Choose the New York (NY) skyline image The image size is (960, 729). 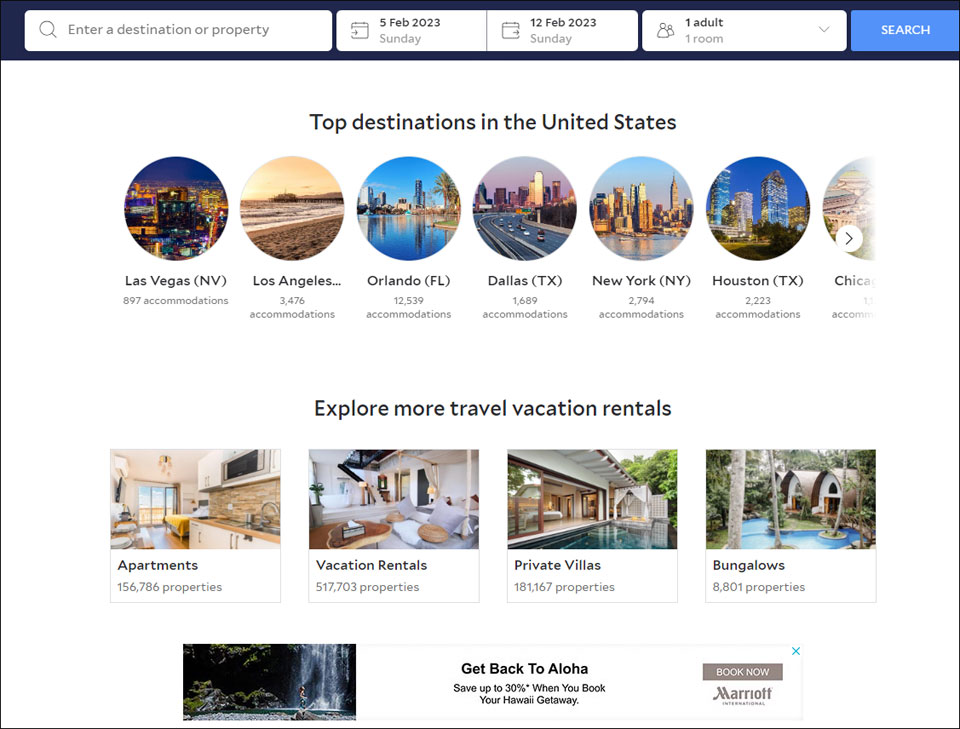(x=641, y=208)
